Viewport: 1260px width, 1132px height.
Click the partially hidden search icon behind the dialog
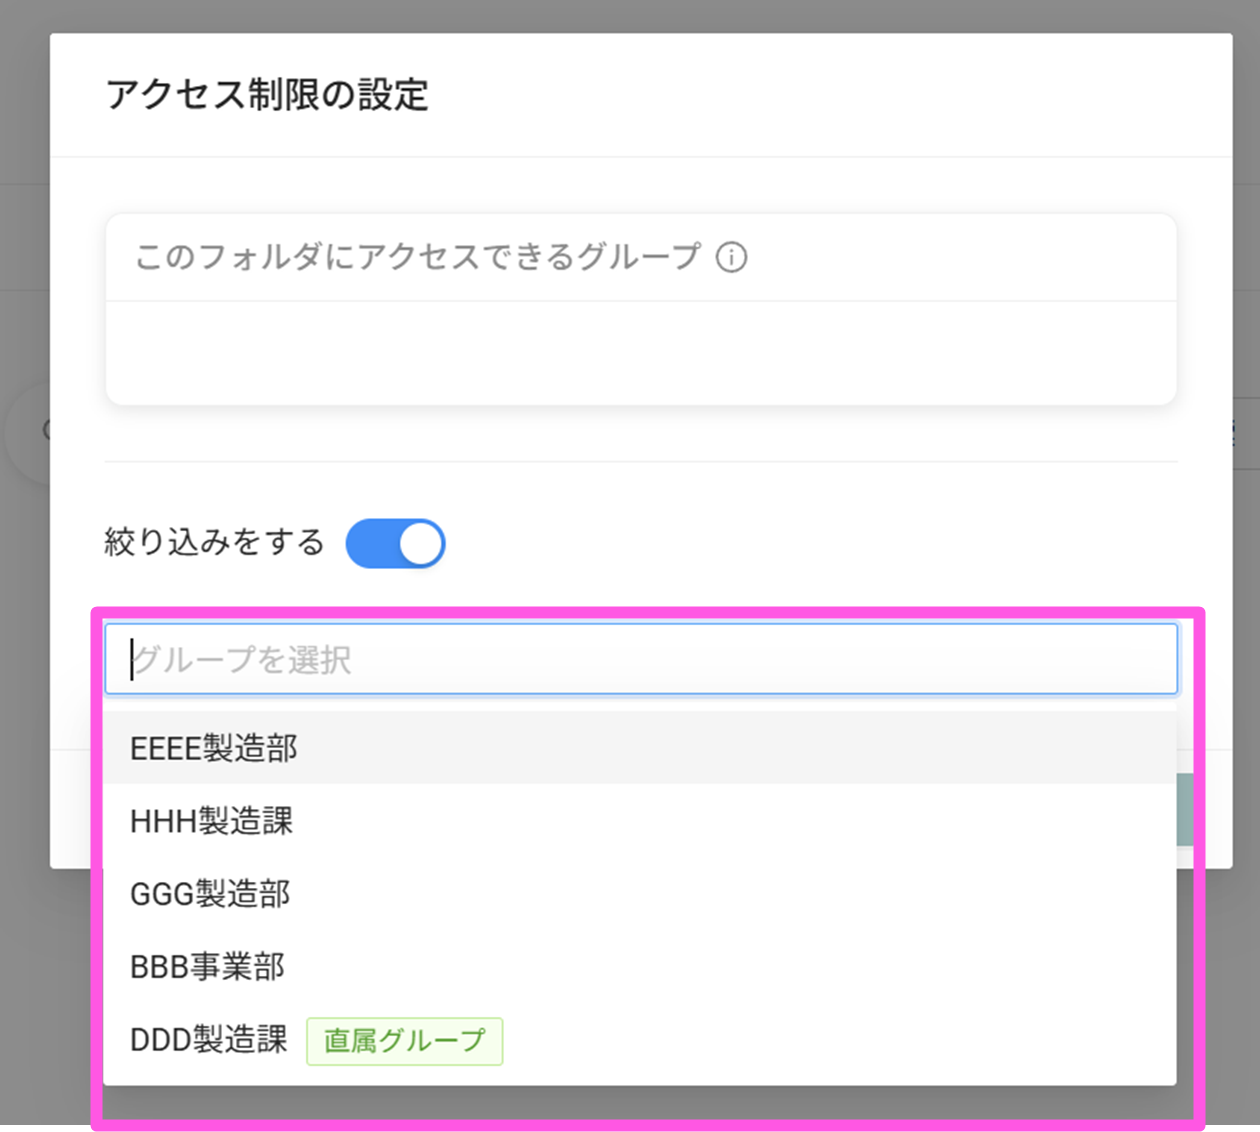[x=45, y=431]
